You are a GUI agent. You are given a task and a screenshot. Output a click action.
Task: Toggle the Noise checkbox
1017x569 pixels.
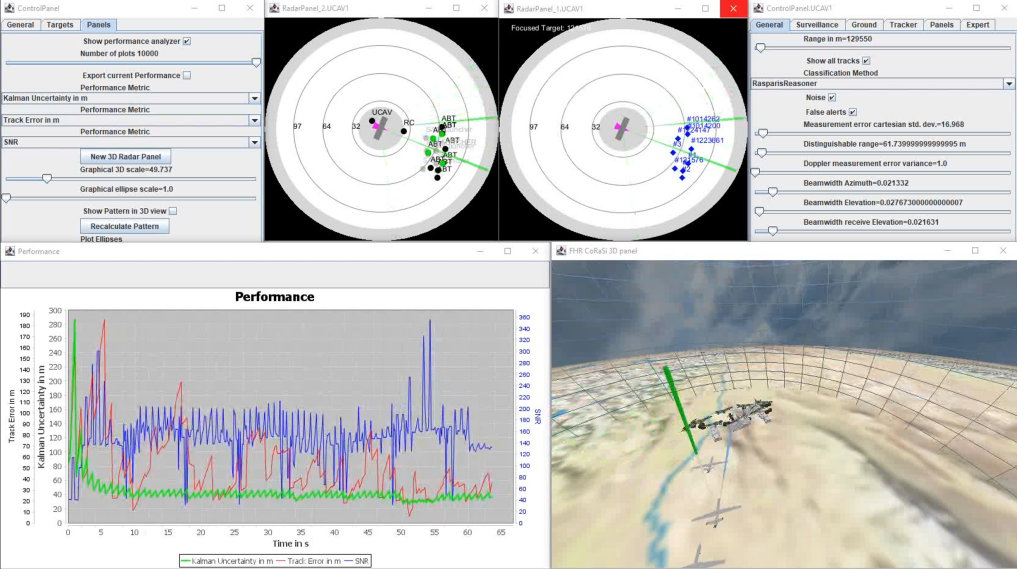[832, 97]
